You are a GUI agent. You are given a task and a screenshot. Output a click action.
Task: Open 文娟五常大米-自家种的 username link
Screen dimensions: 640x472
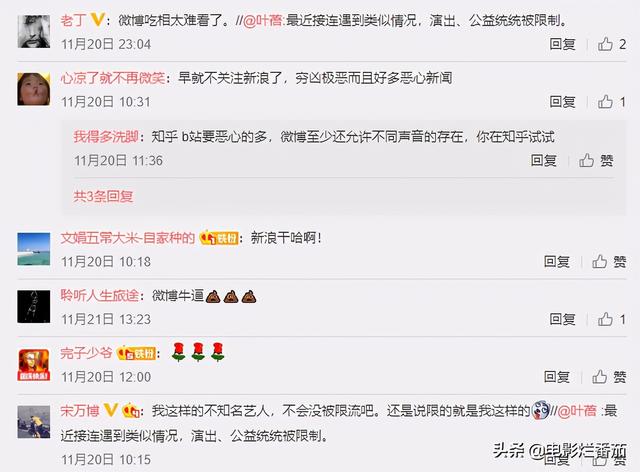[128, 238]
